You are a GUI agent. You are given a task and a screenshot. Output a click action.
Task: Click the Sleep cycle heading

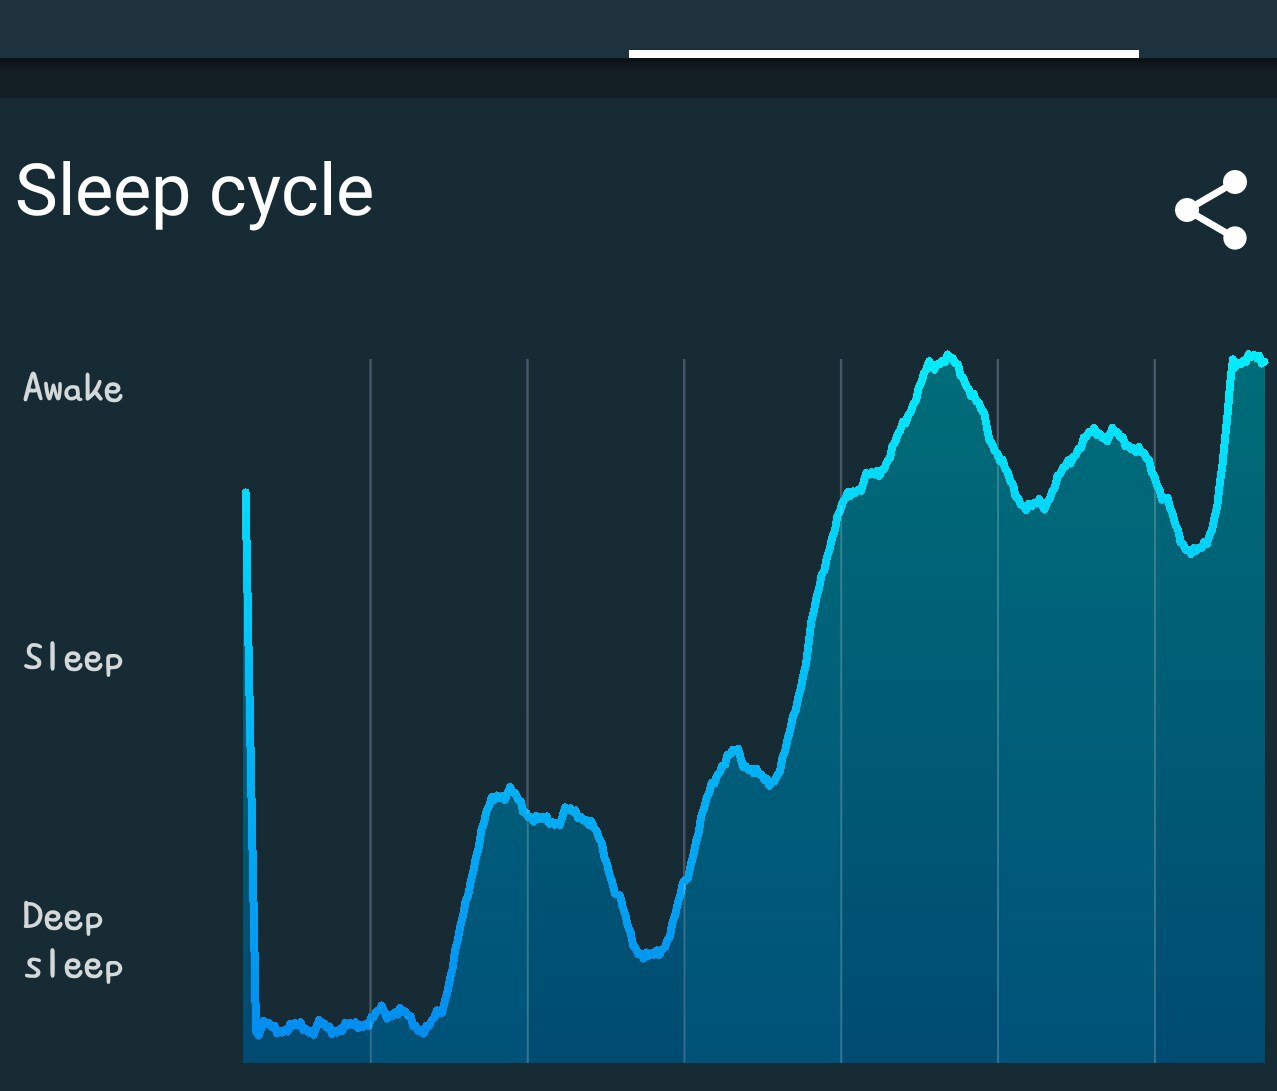[x=195, y=191]
